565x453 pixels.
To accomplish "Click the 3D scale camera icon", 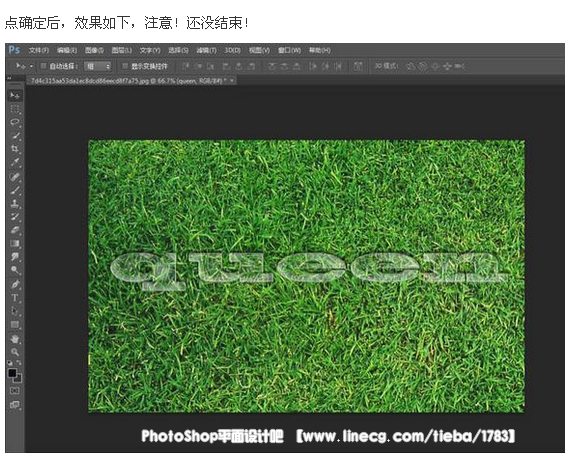I will [x=459, y=66].
